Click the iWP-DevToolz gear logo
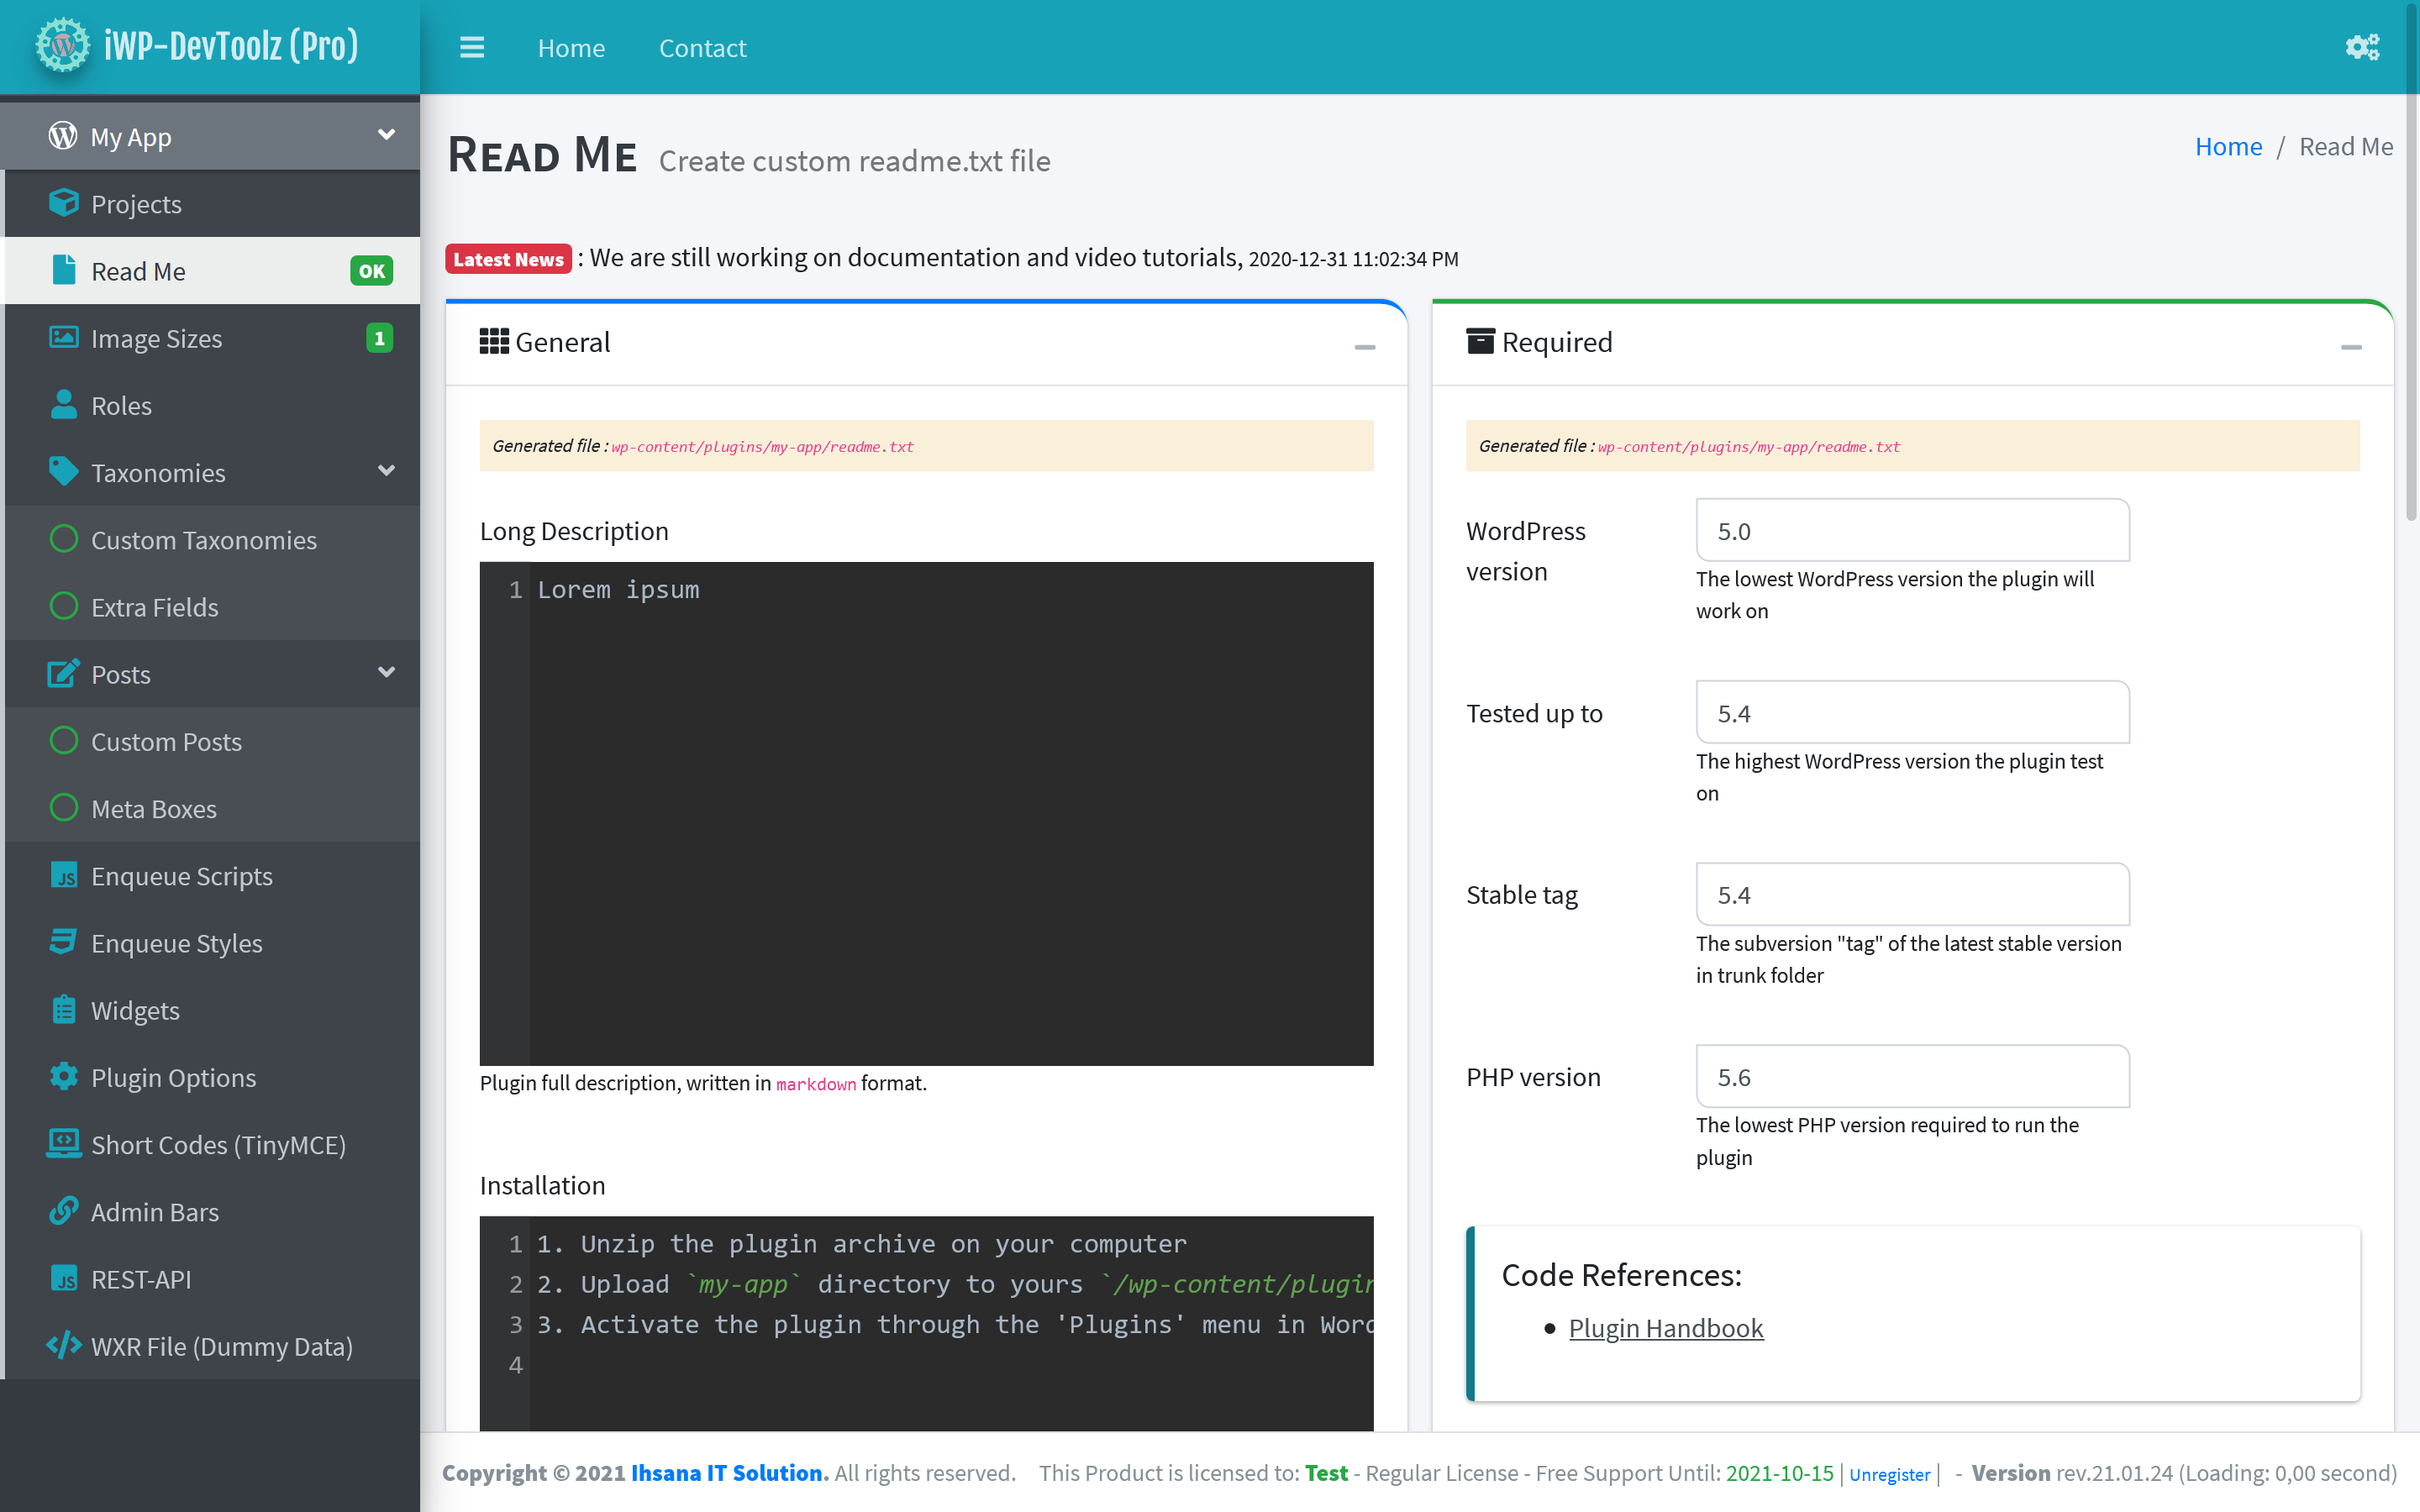 [x=62, y=45]
